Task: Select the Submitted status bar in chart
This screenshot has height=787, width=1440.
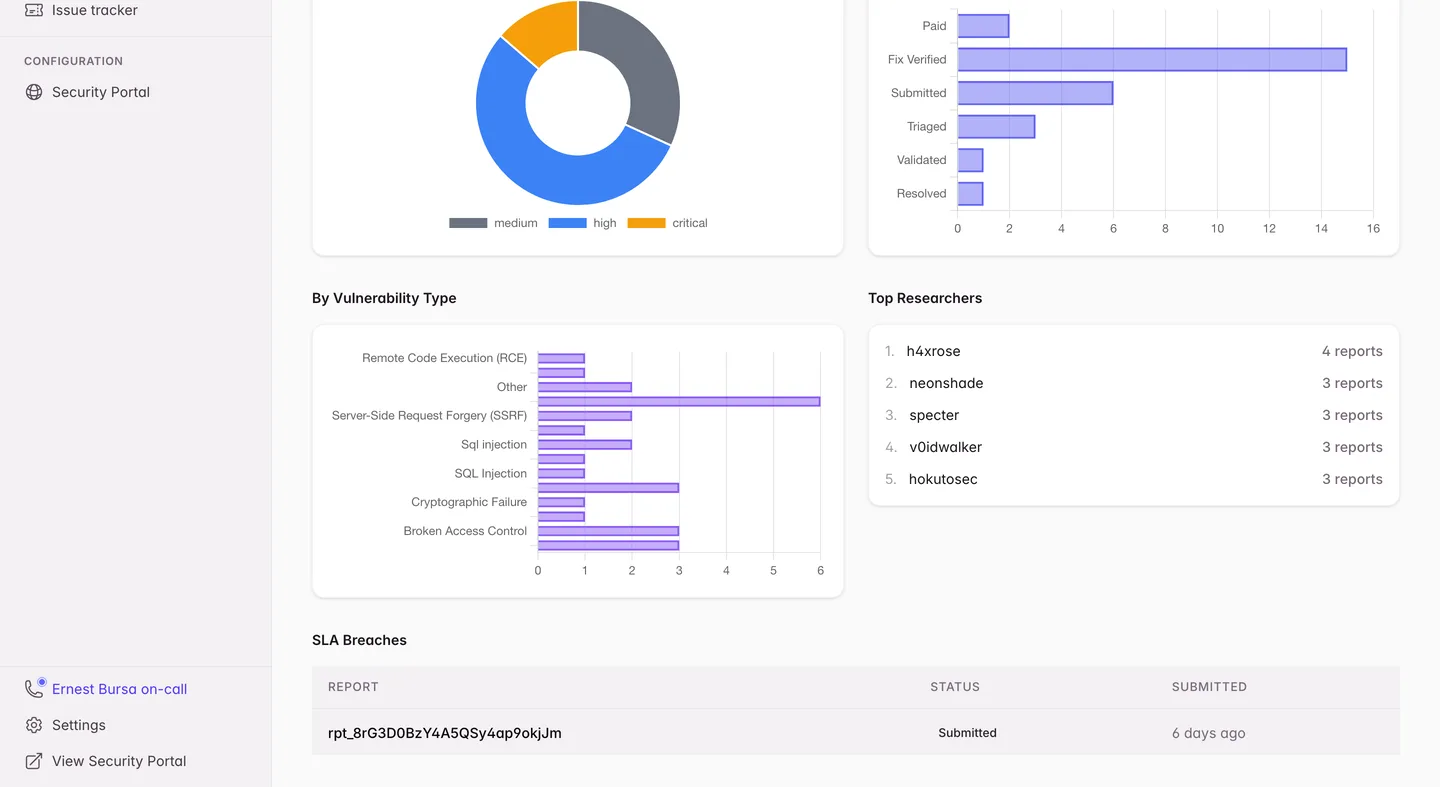Action: (1035, 93)
